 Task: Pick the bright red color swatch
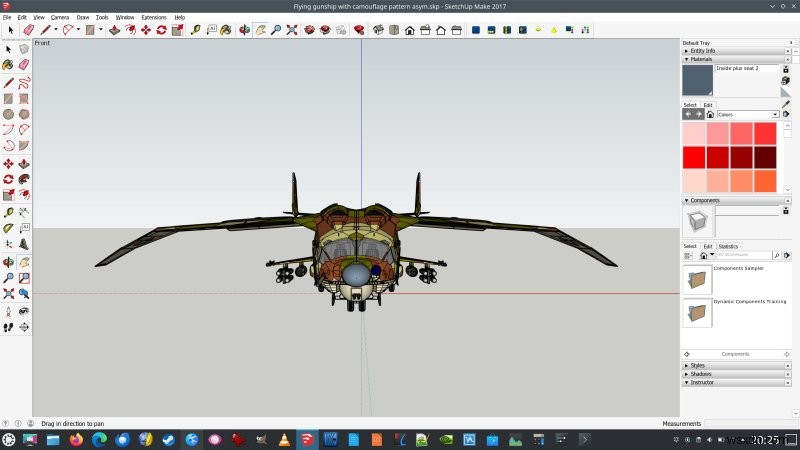pos(694,157)
